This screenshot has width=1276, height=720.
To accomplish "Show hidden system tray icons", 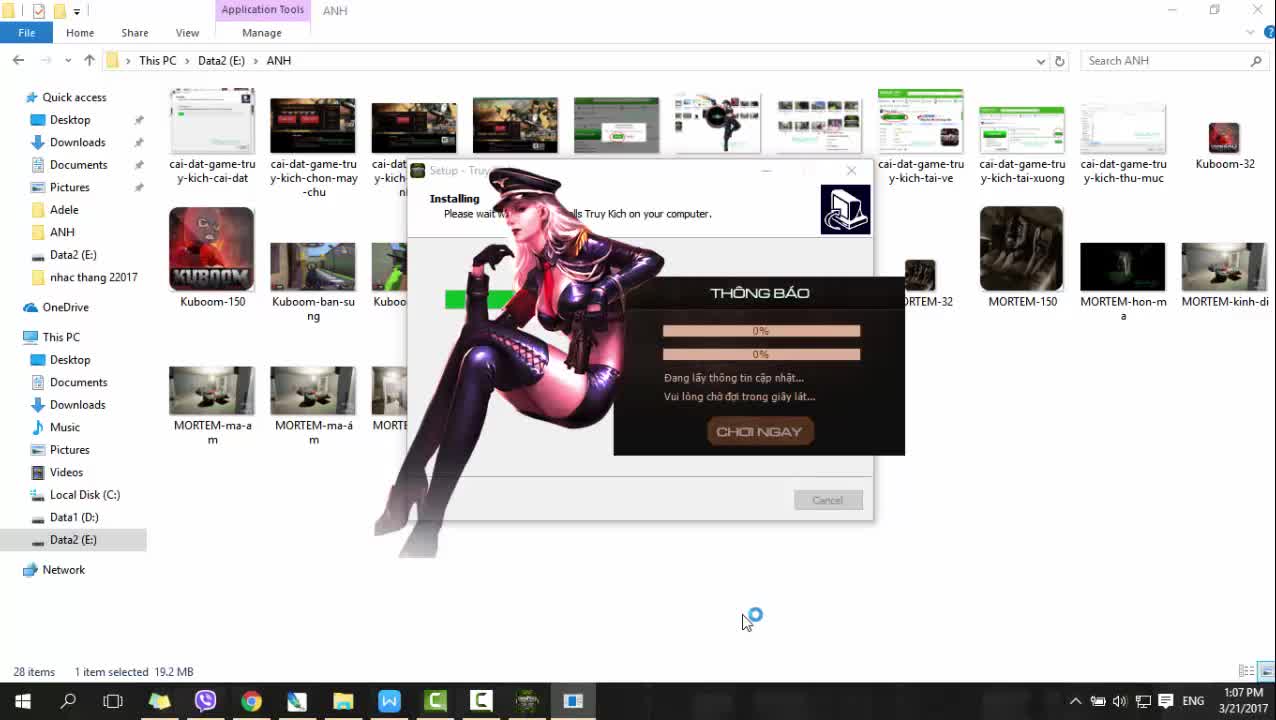I will tap(1075, 701).
